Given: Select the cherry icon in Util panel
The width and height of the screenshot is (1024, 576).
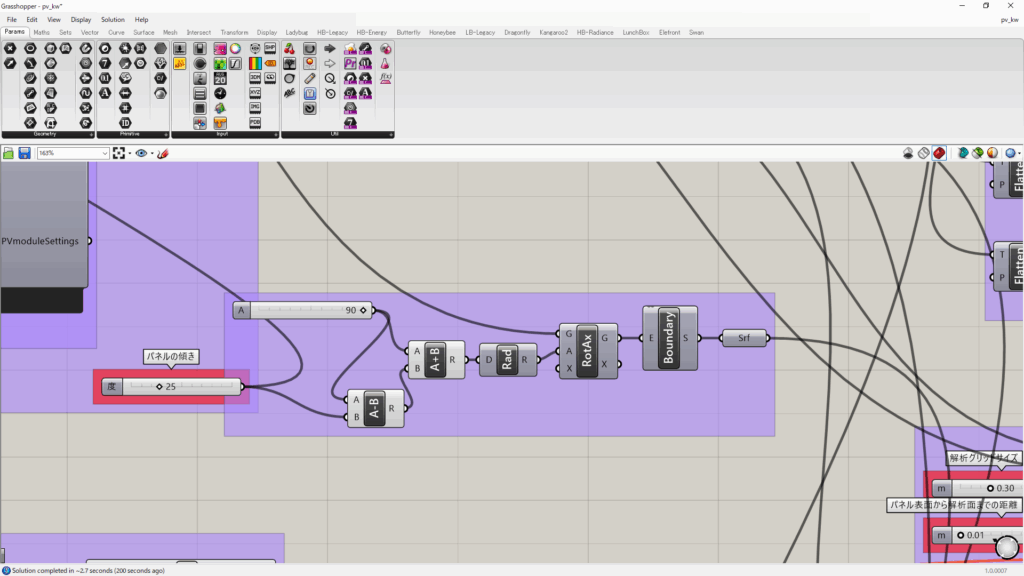Looking at the screenshot, I should (x=289, y=48).
